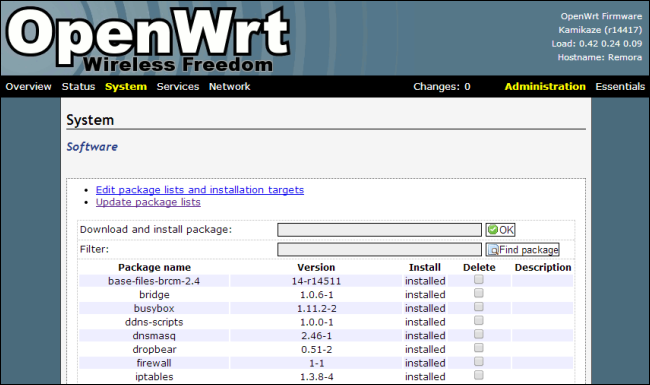Click the Description column header
Image resolution: width=650 pixels, height=385 pixels.
[x=543, y=267]
